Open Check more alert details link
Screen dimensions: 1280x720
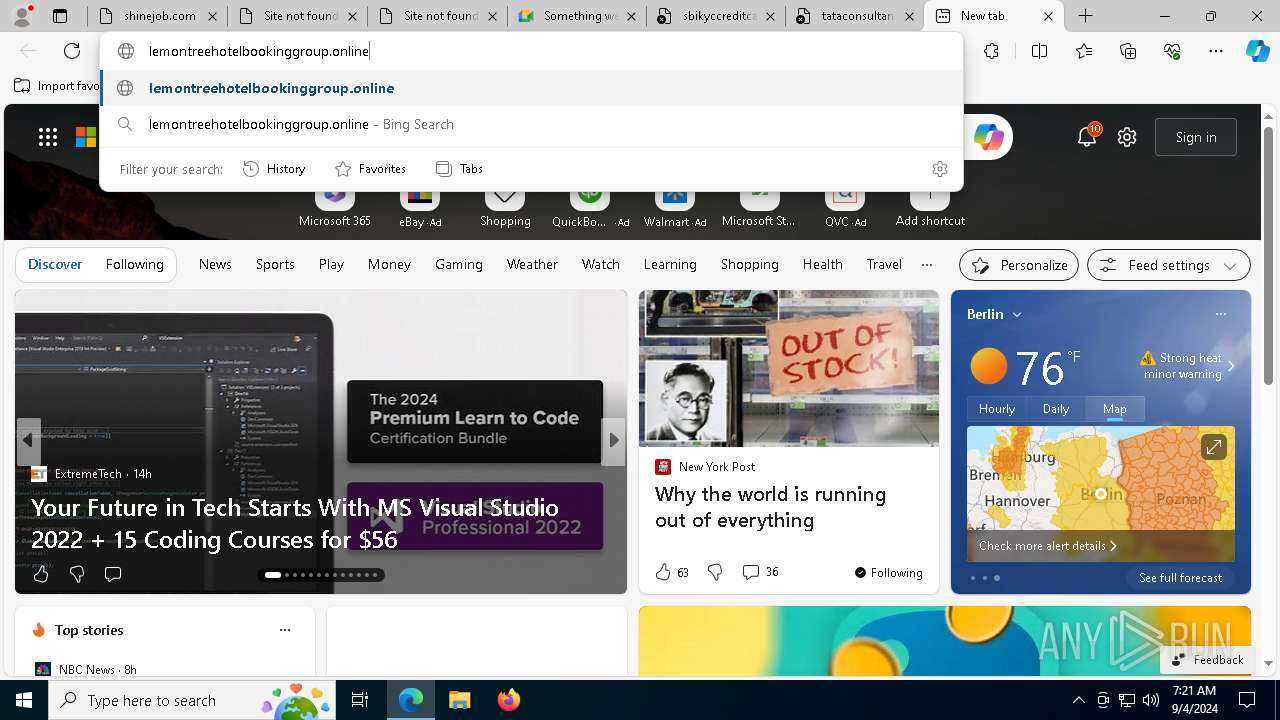tap(1048, 546)
